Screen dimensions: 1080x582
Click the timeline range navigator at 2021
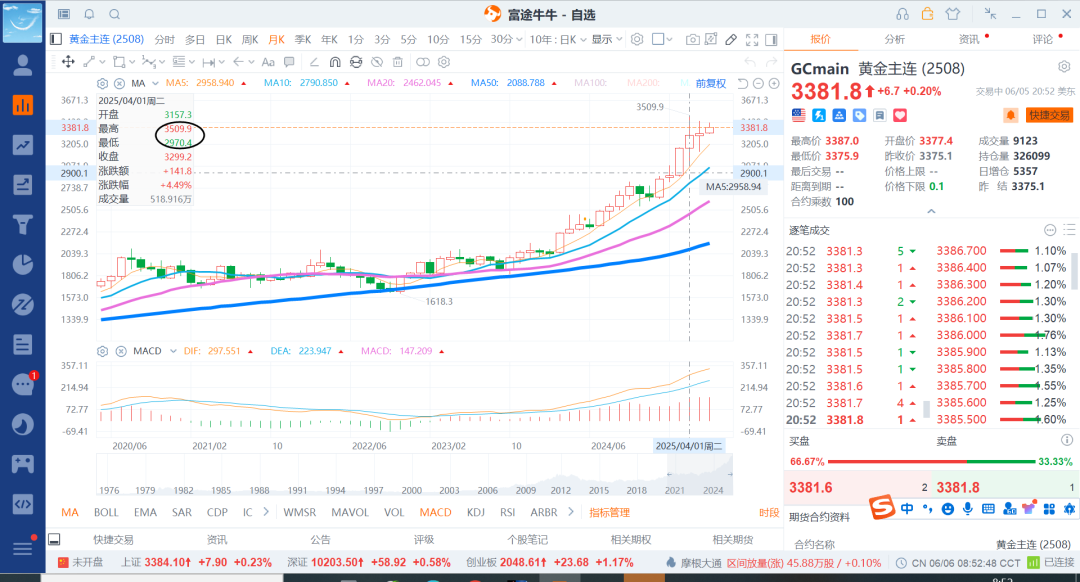[x=676, y=490]
